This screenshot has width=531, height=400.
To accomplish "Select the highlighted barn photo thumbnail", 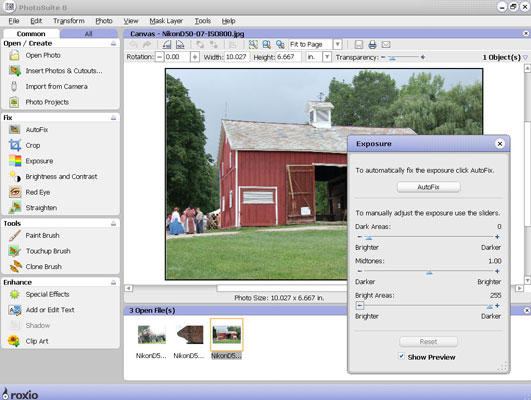I will tap(227, 334).
